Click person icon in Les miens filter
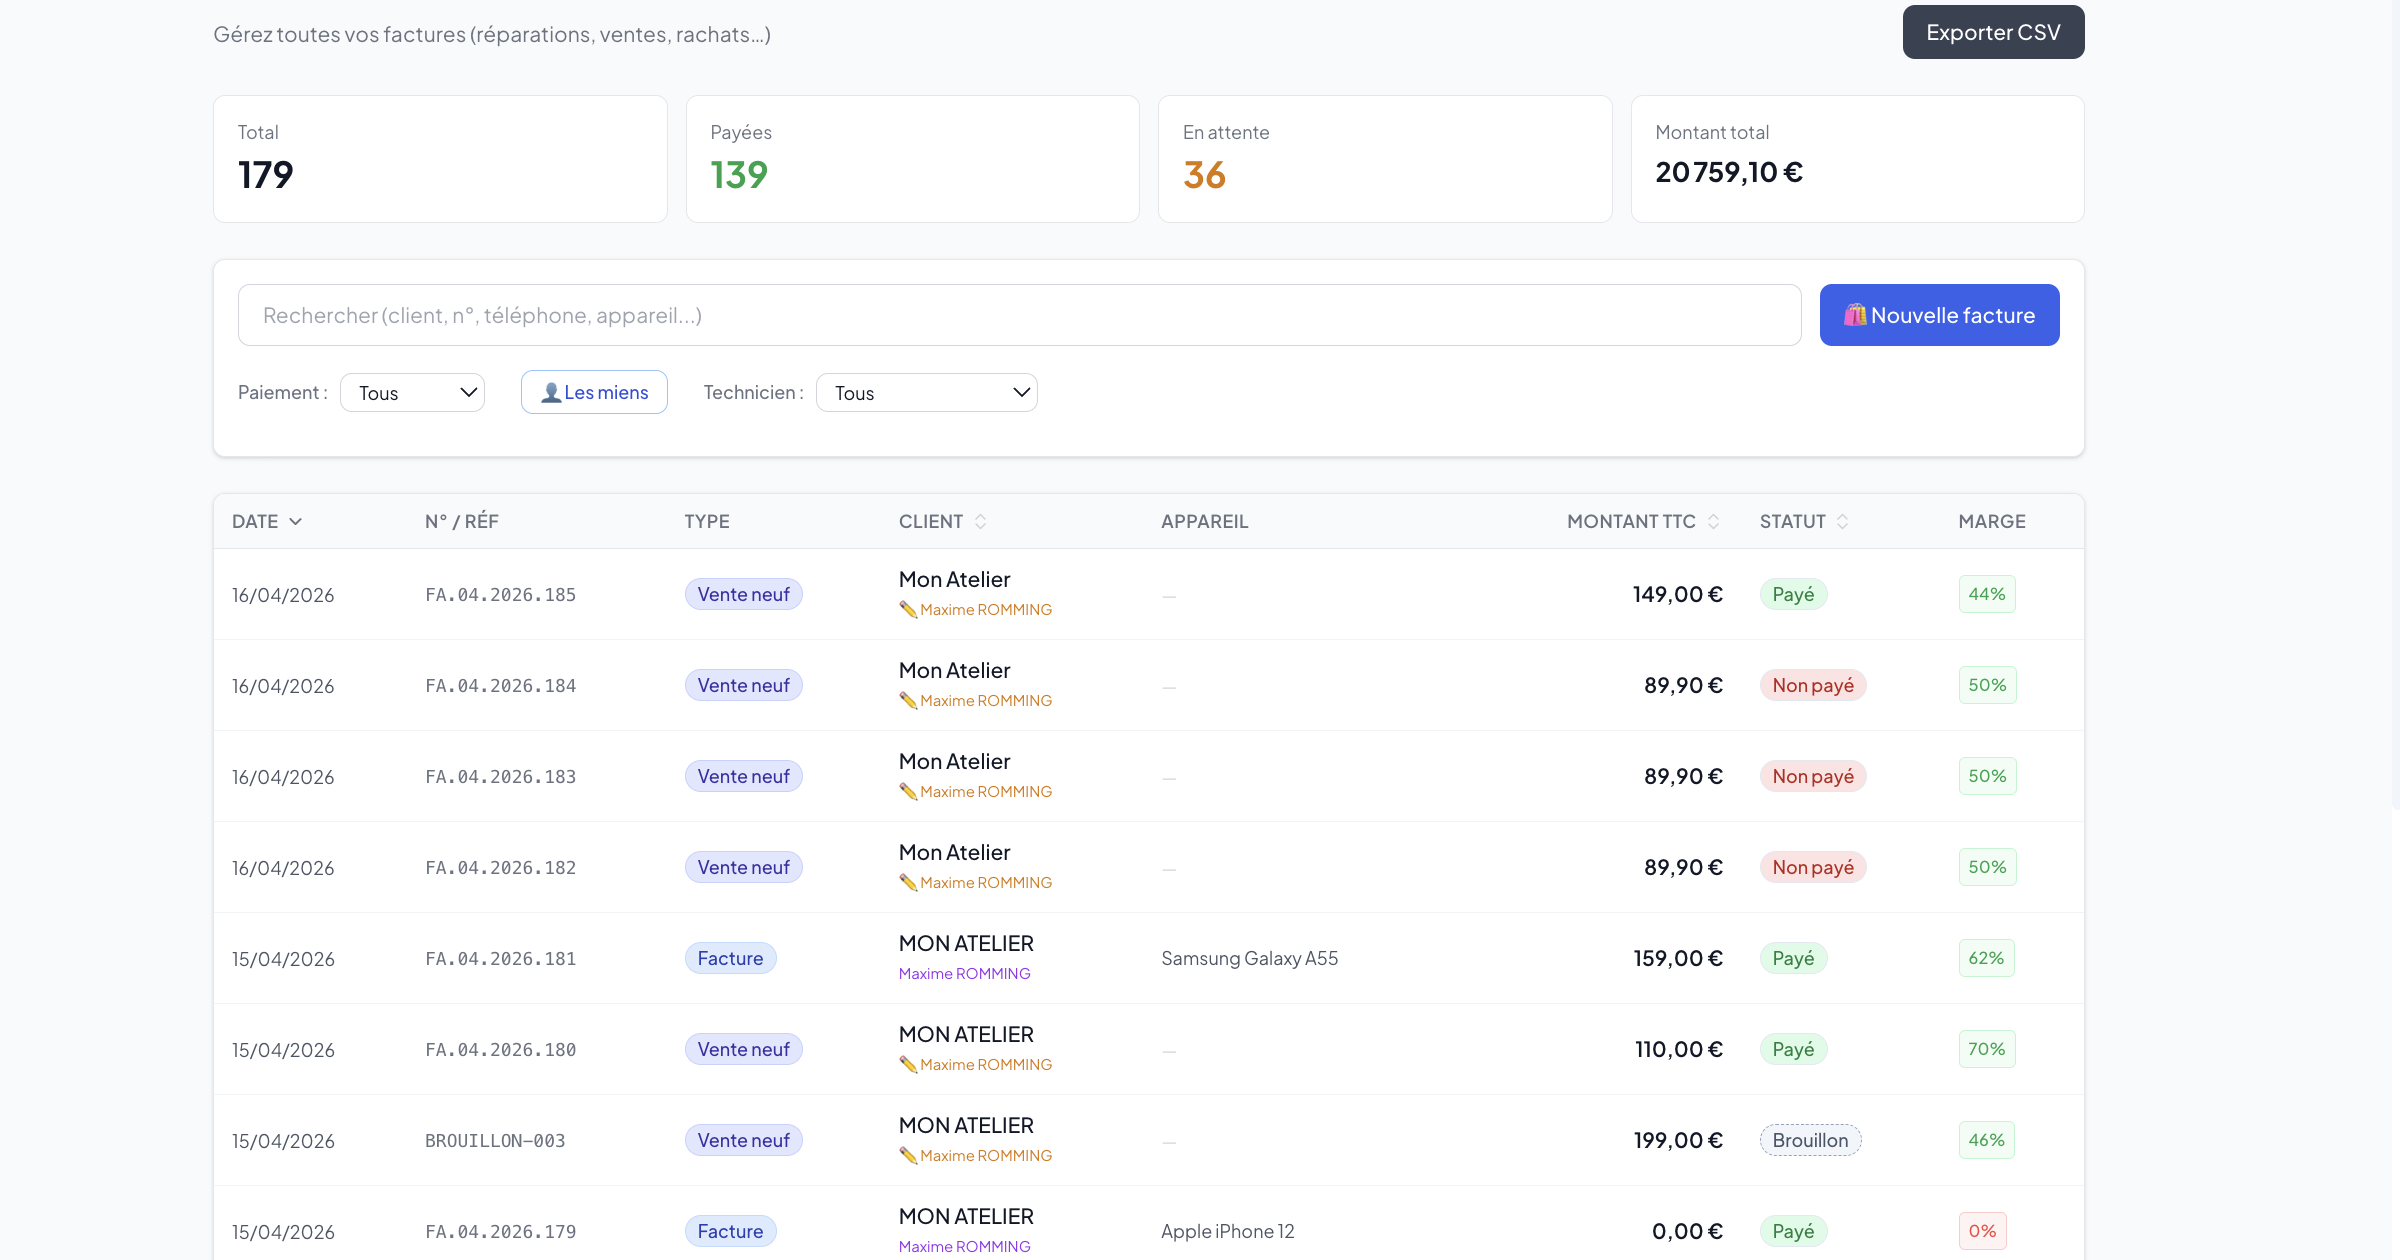 [550, 392]
